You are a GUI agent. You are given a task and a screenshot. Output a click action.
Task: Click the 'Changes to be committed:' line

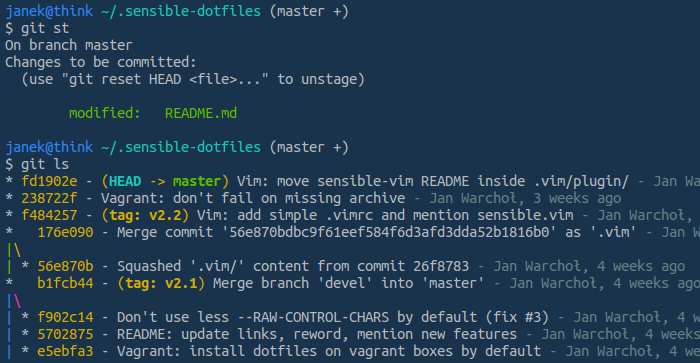point(101,62)
